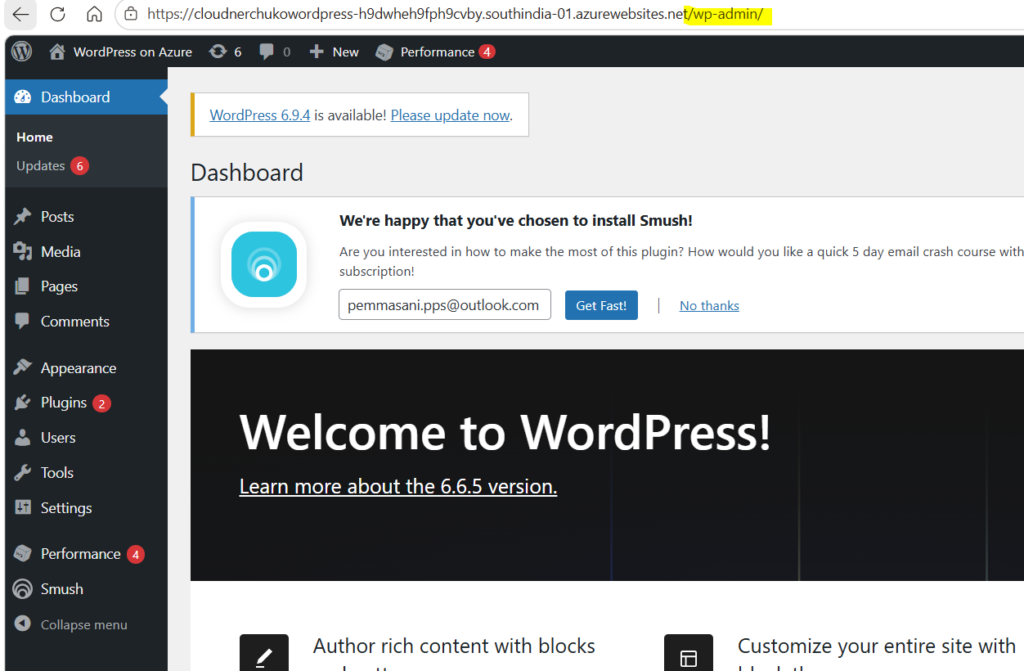
Task: Click the red 6 badge next to Updates
Action: coord(80,166)
